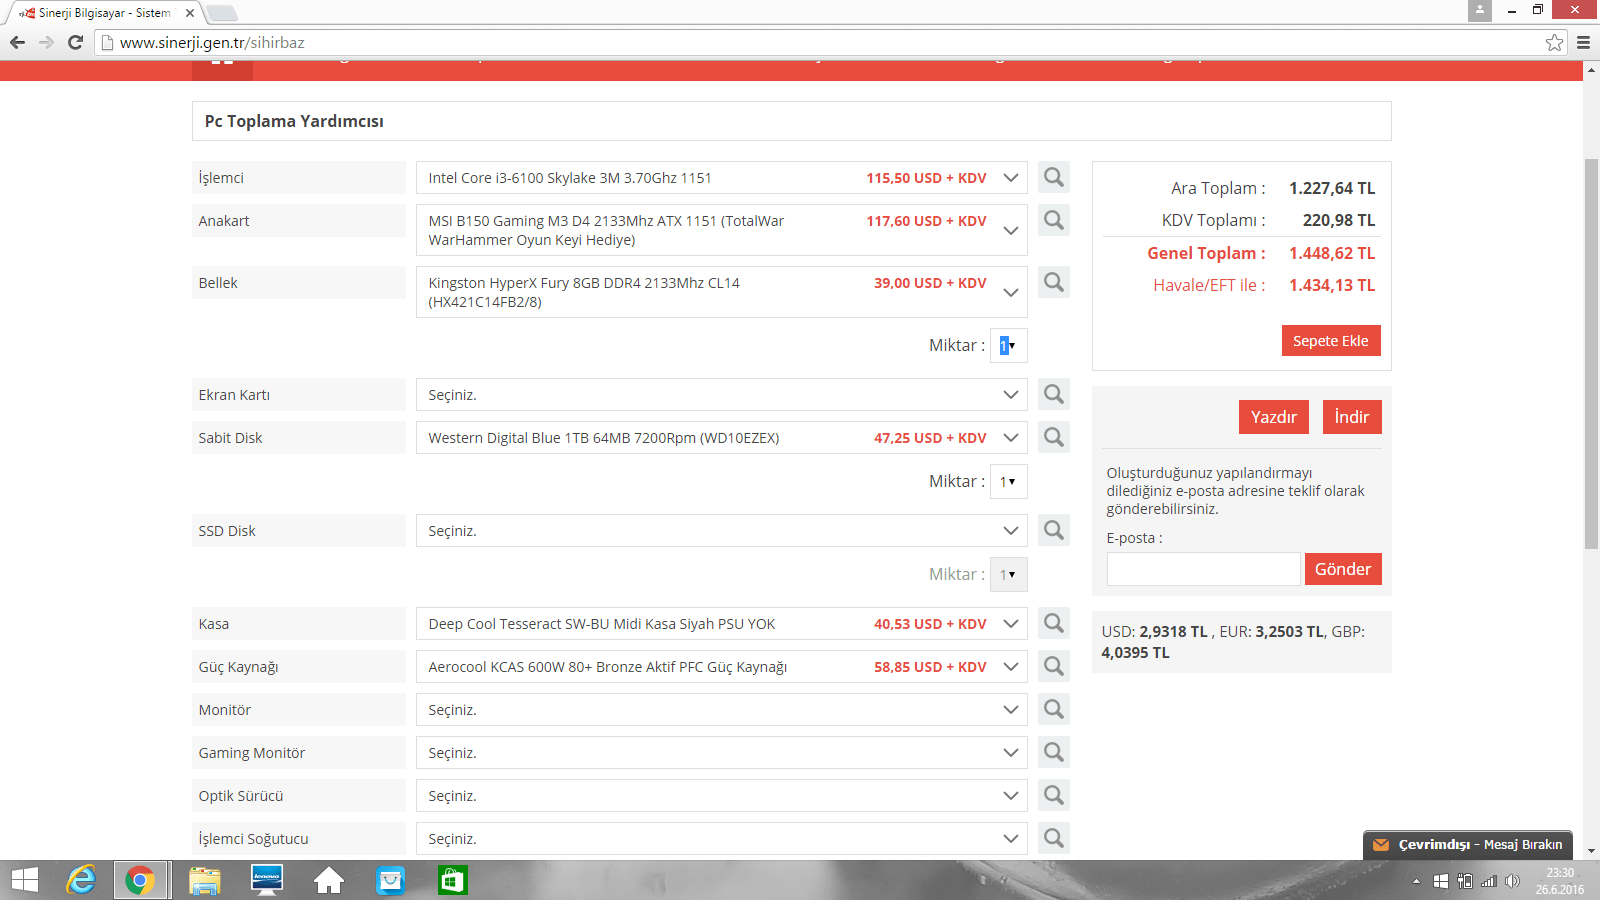Show hidden system tray icons
This screenshot has width=1600, height=900.
[1416, 881]
